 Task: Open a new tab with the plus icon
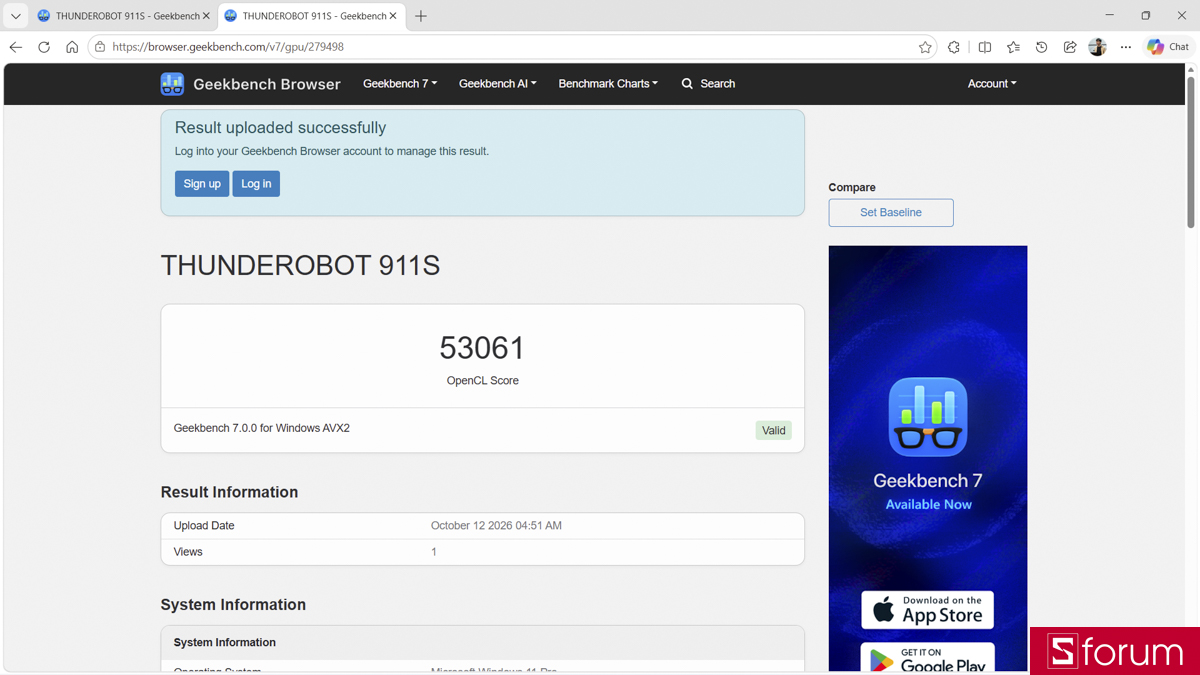coord(421,16)
